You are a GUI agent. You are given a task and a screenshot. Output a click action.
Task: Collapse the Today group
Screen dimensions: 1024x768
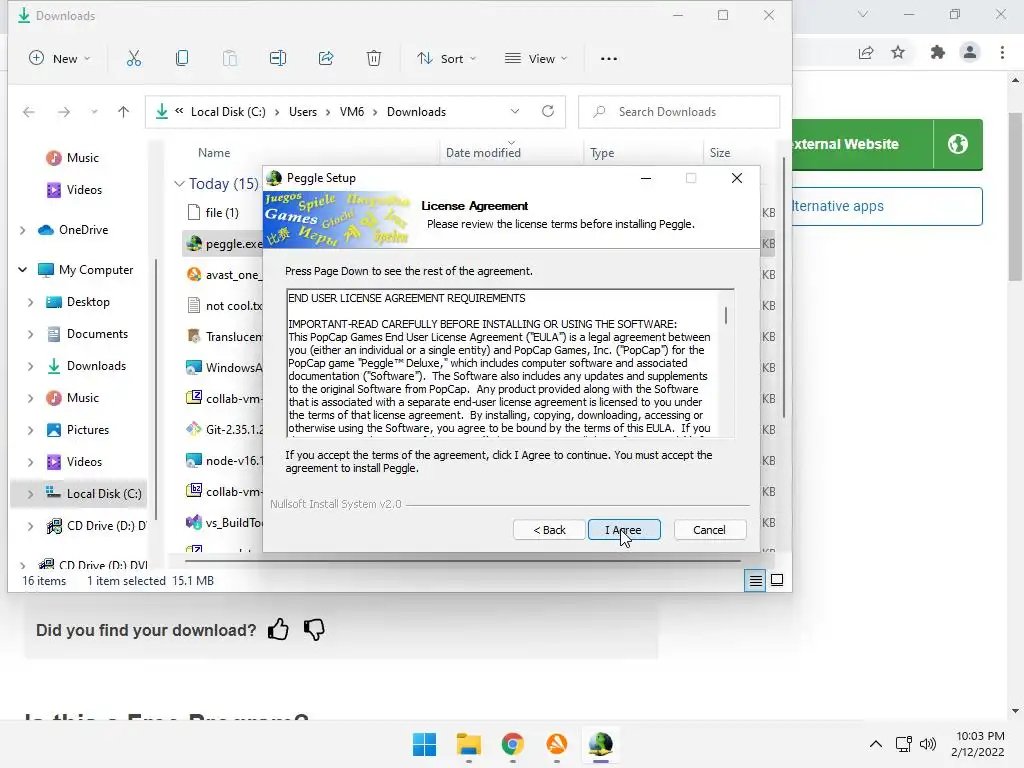point(179,184)
